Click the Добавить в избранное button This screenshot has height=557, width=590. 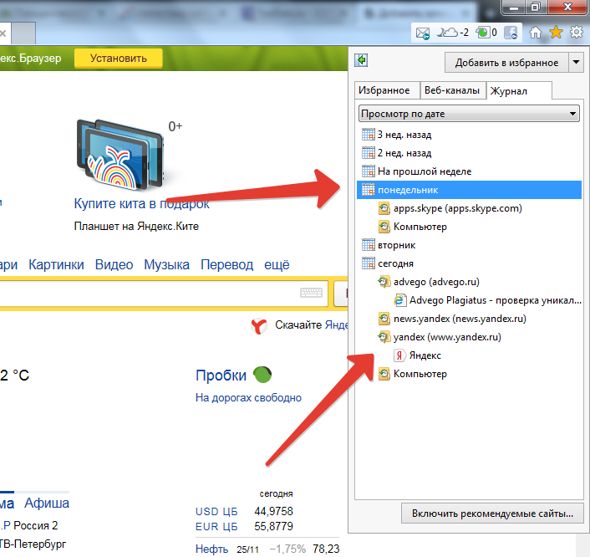(x=506, y=62)
